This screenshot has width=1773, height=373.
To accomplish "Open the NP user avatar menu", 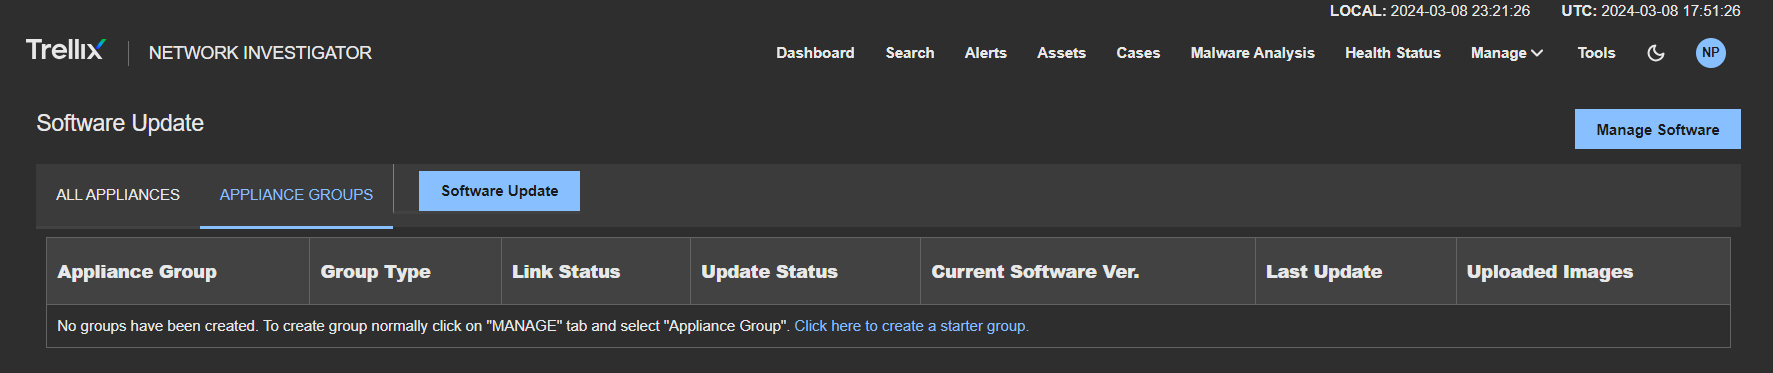I will [1711, 53].
